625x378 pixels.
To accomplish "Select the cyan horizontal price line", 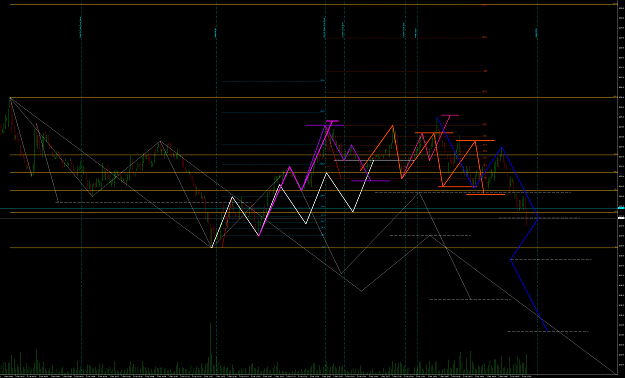I will 309,208.
